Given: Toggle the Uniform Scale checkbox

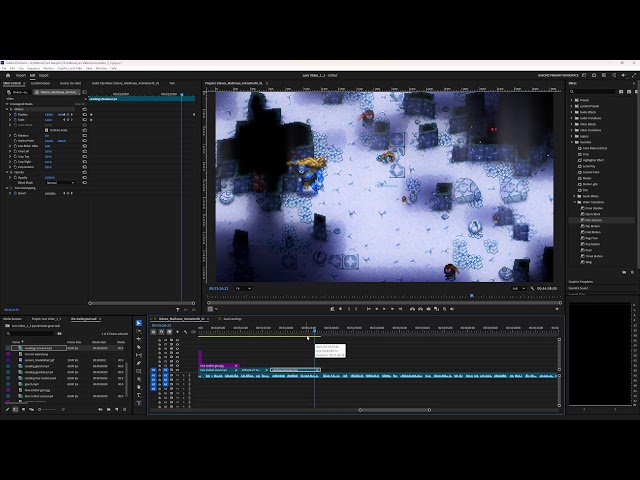Looking at the screenshot, I should [47, 130].
